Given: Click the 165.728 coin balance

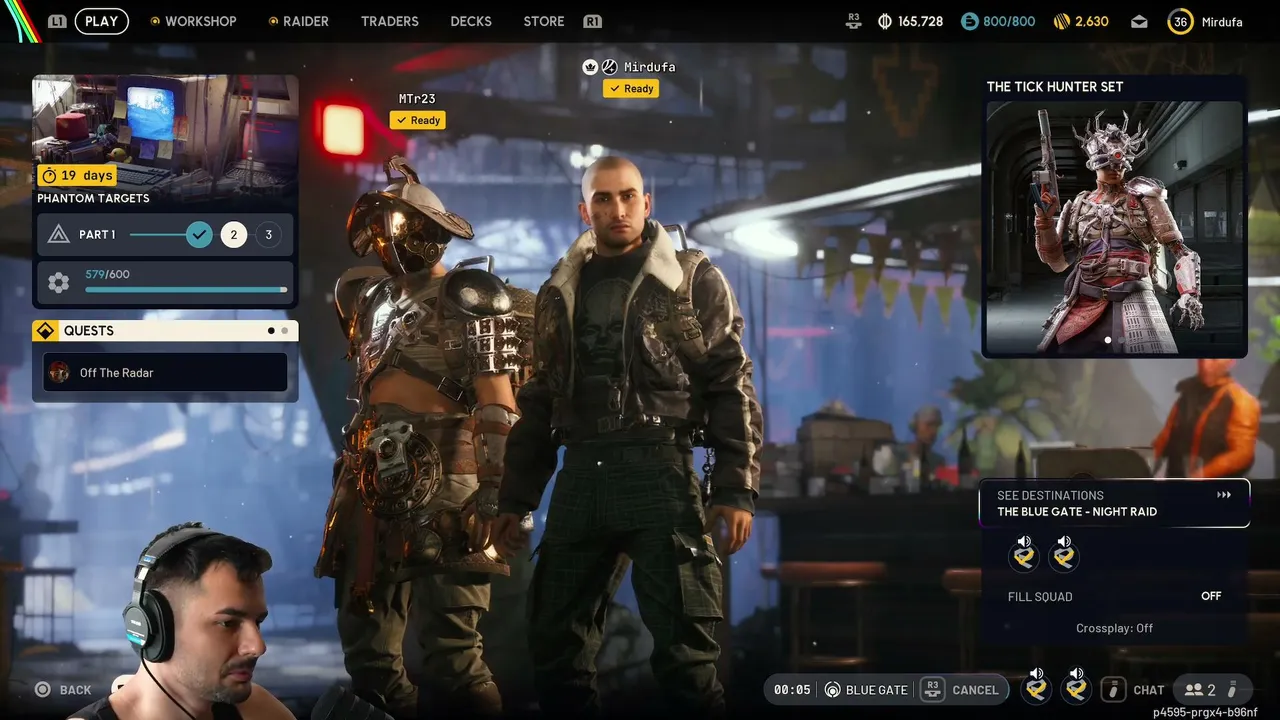Looking at the screenshot, I should click(920, 21).
